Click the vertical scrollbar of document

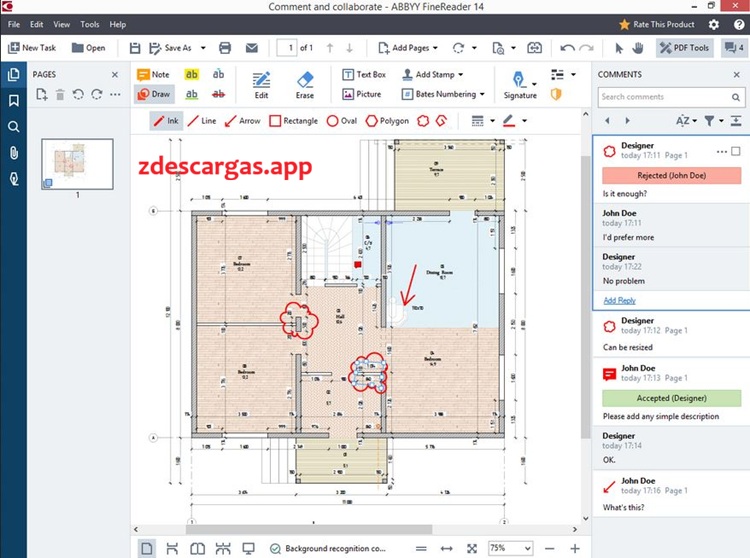pos(585,296)
